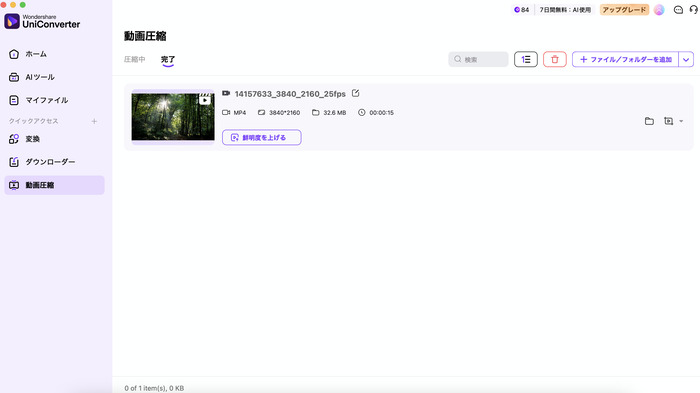Screen dimensions: 700x393
Task: Switch to the 圧縮中 tab
Action: pyautogui.click(x=134, y=59)
